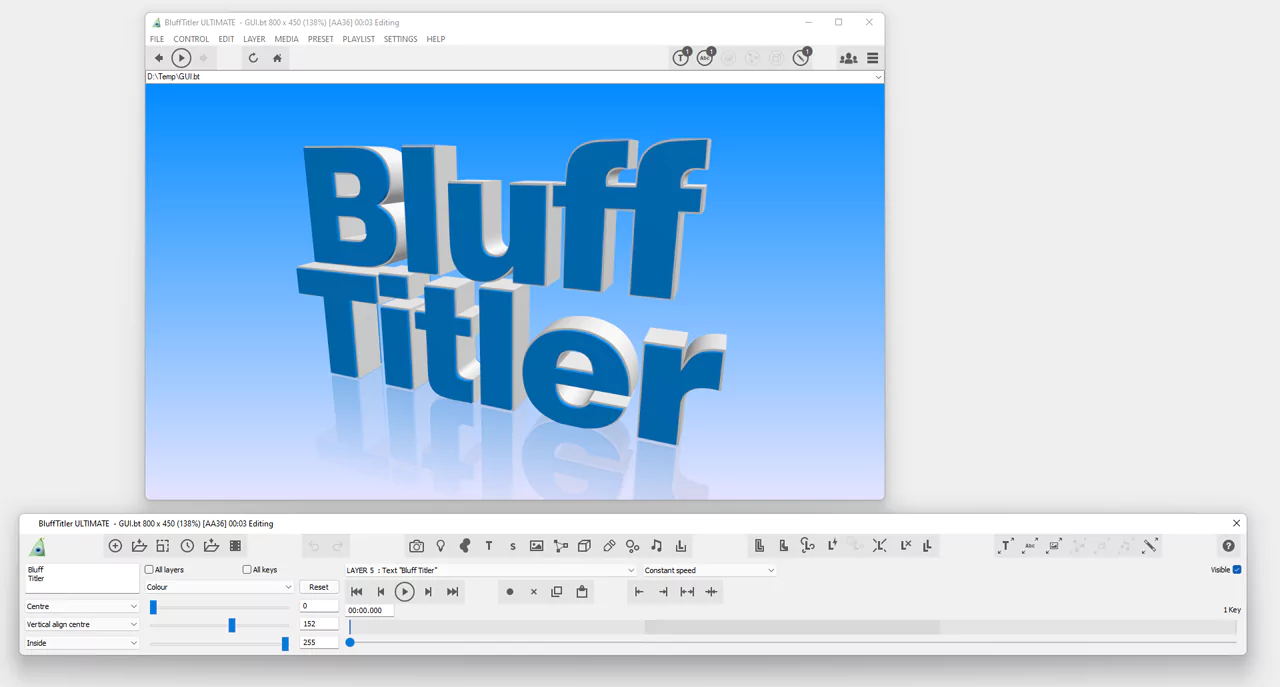The width and height of the screenshot is (1280, 687).
Task: Toggle the layer Visible checkbox
Action: point(1237,569)
